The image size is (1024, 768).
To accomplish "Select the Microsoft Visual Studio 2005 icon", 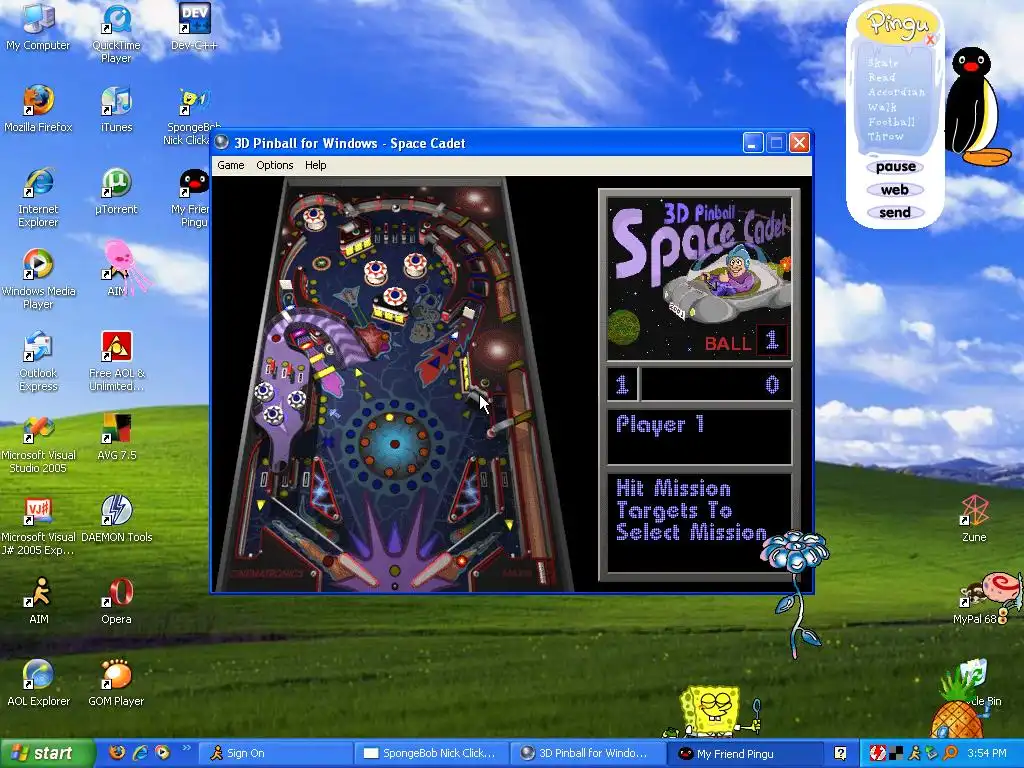I will click(x=38, y=444).
